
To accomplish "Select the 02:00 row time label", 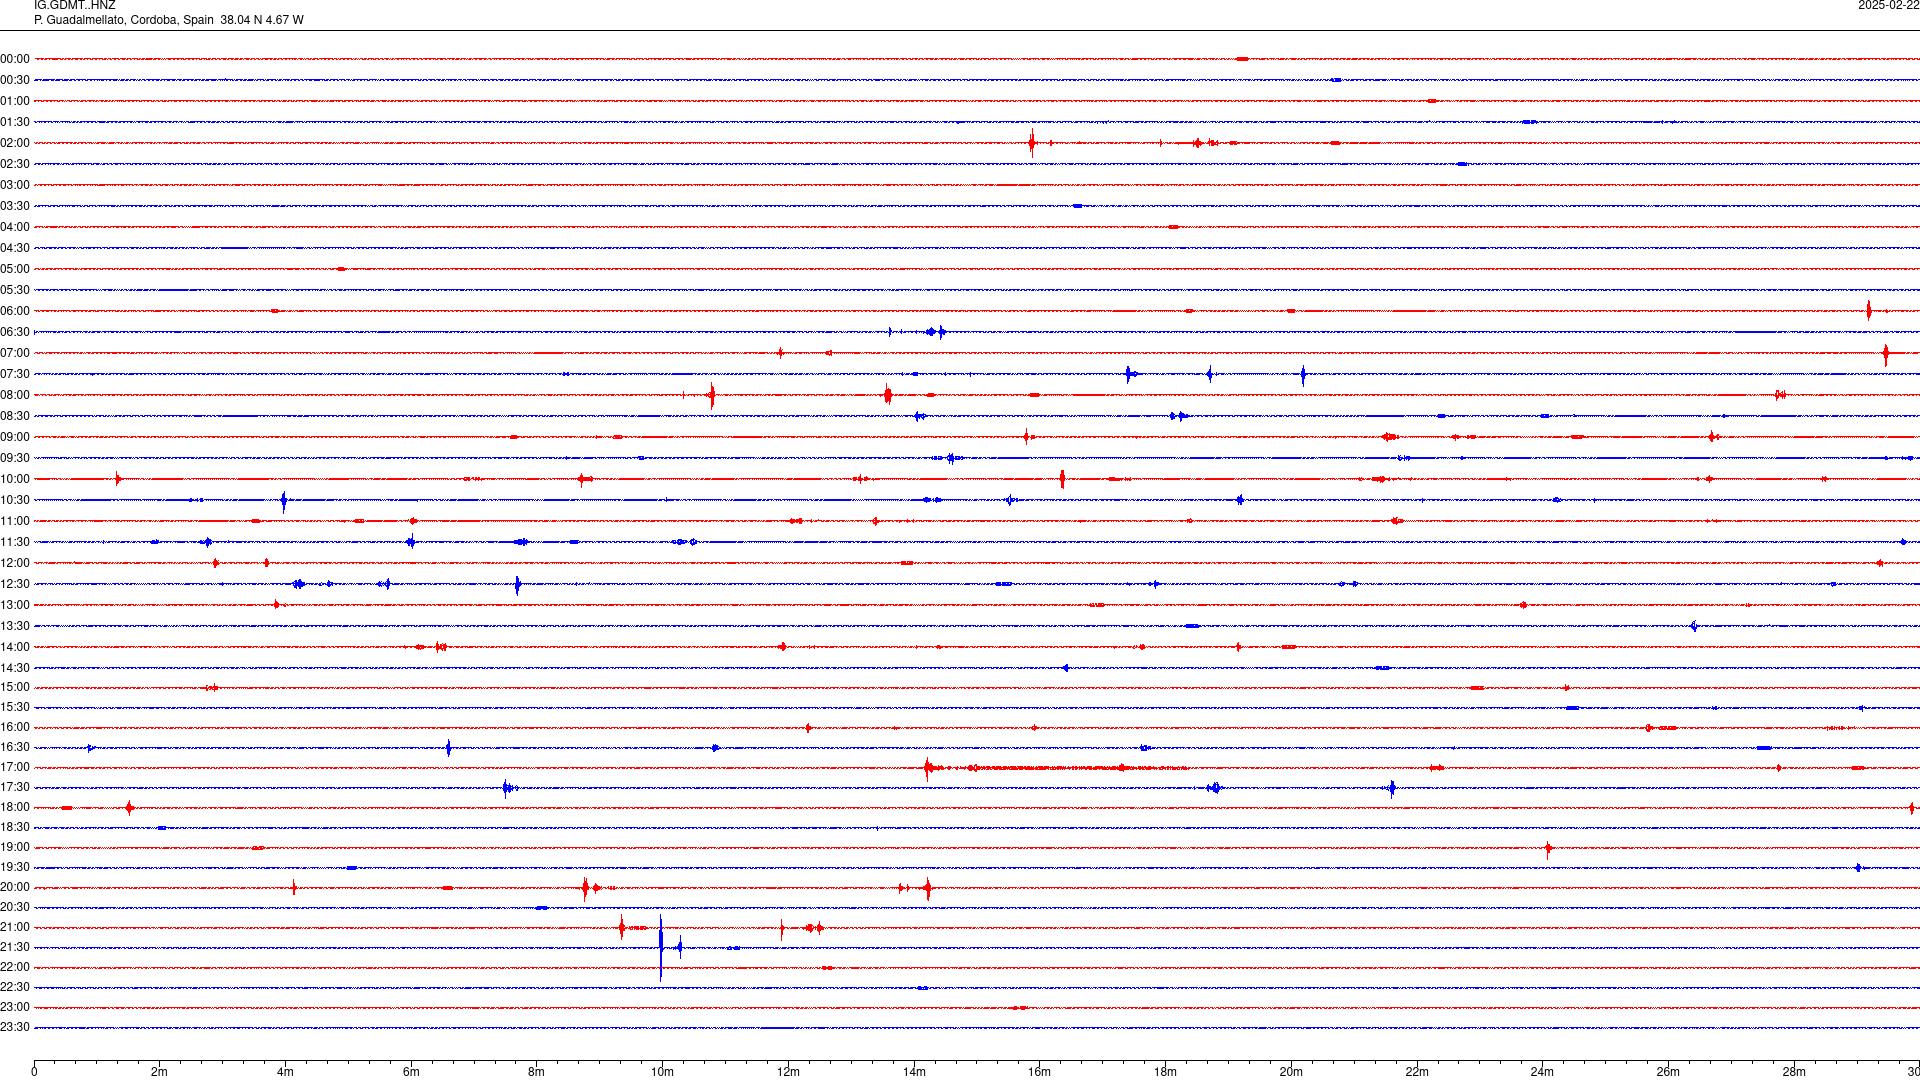I will [x=15, y=143].
